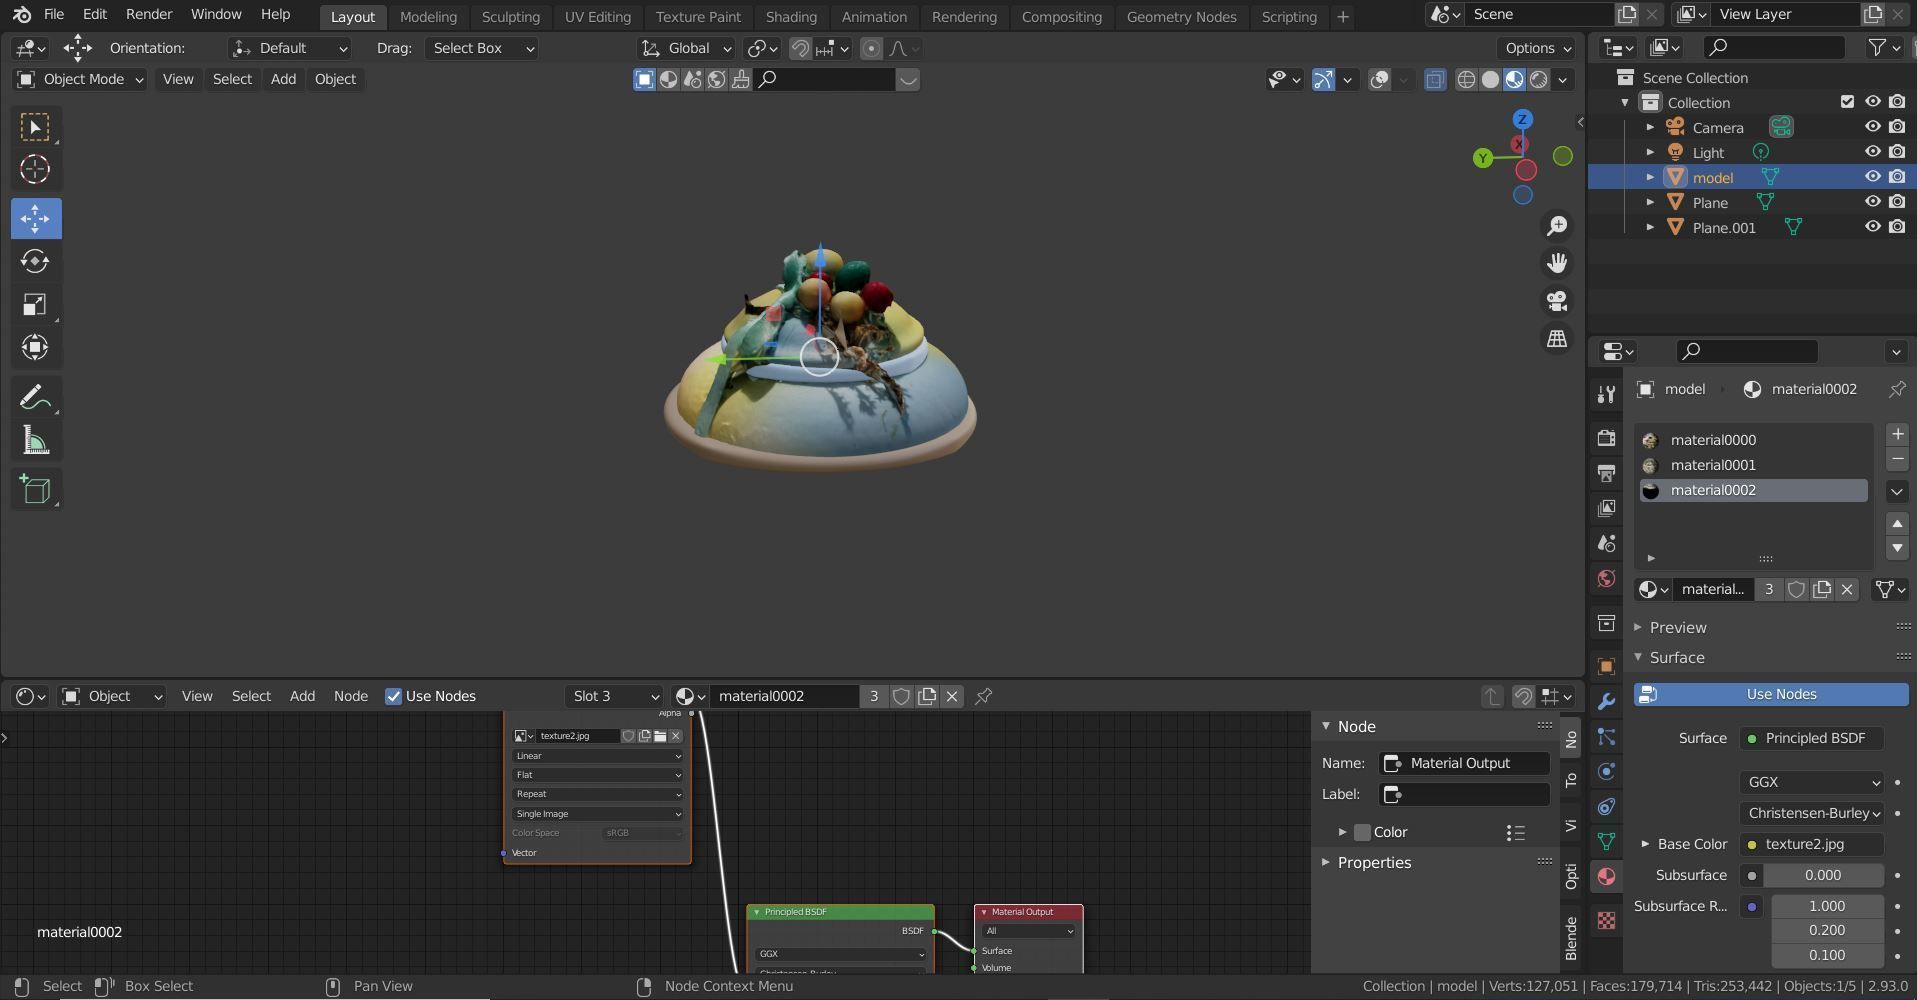
Task: Click the outliner search field
Action: [1774, 47]
